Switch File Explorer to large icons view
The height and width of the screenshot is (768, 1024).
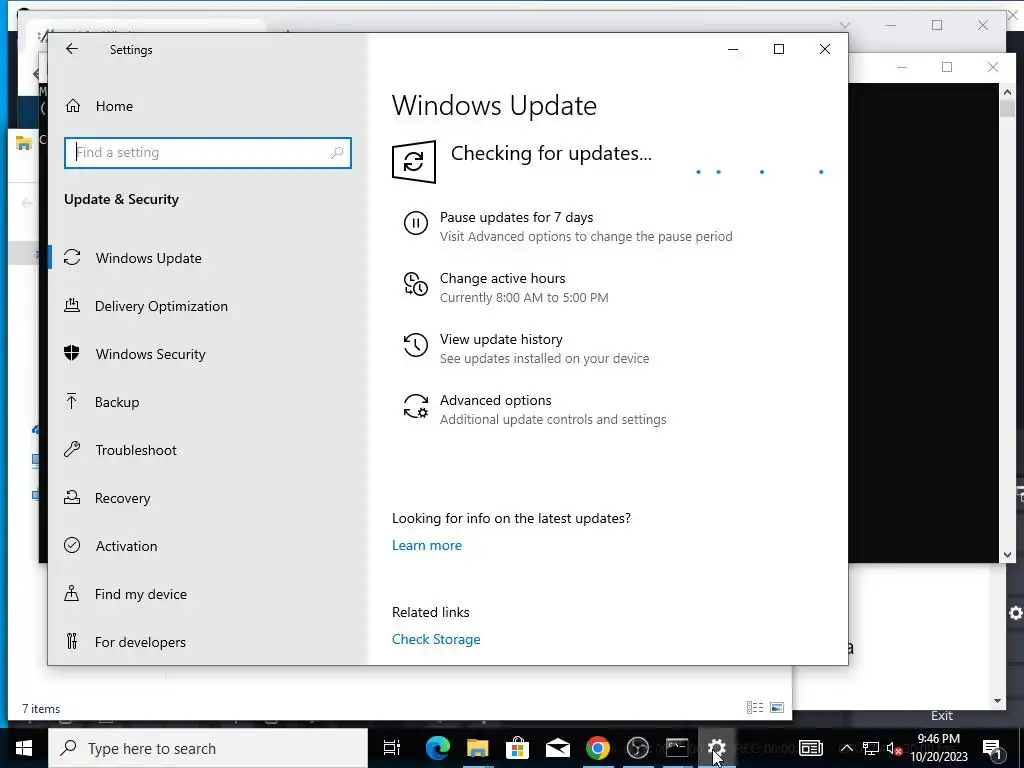click(777, 707)
